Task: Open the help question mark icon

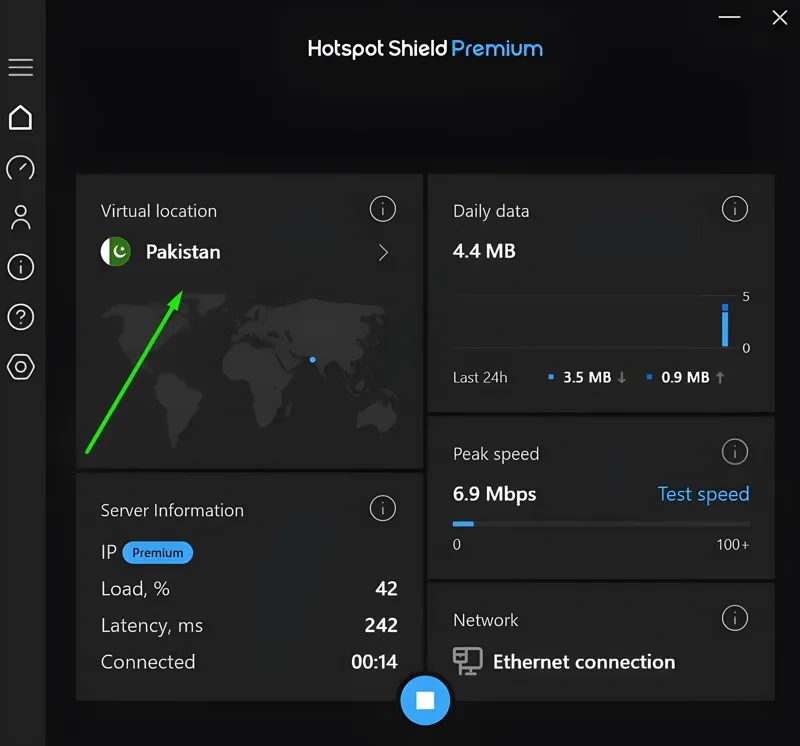Action: pos(20,317)
